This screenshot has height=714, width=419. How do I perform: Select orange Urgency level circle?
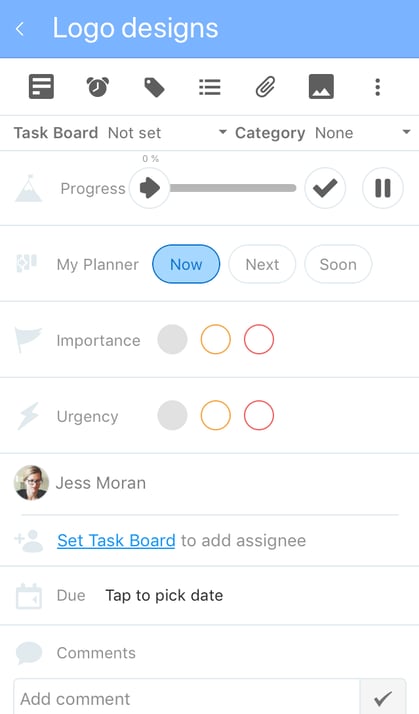point(215,416)
